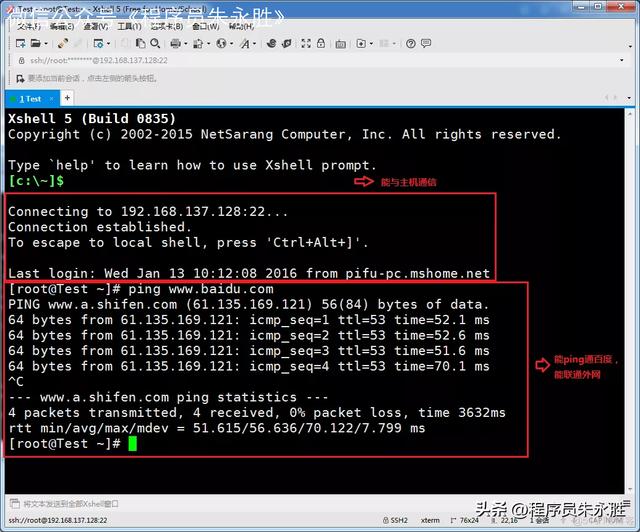Click the 'rtt min/avg/max/mdev' statistics line
Viewport: 640px width, 532px height.
(217, 428)
